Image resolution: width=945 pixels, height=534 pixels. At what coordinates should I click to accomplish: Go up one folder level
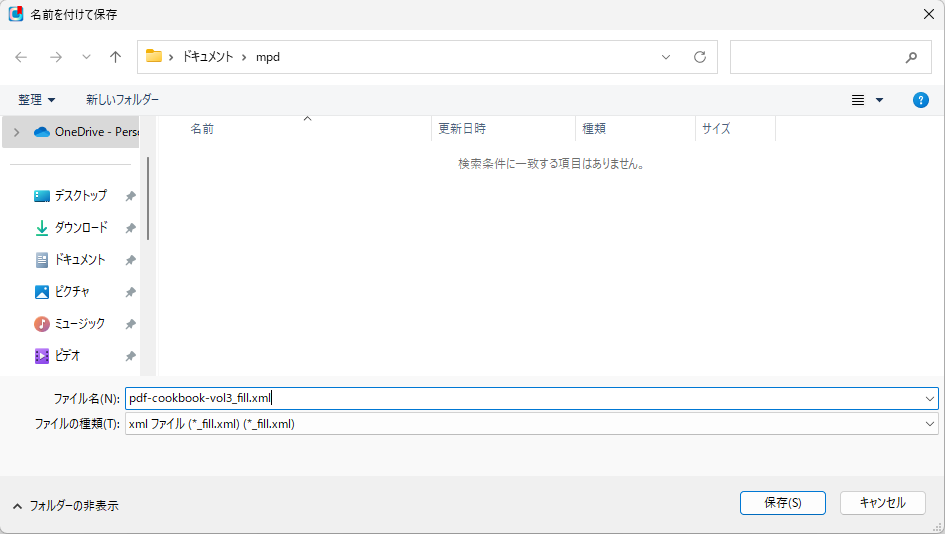(115, 57)
